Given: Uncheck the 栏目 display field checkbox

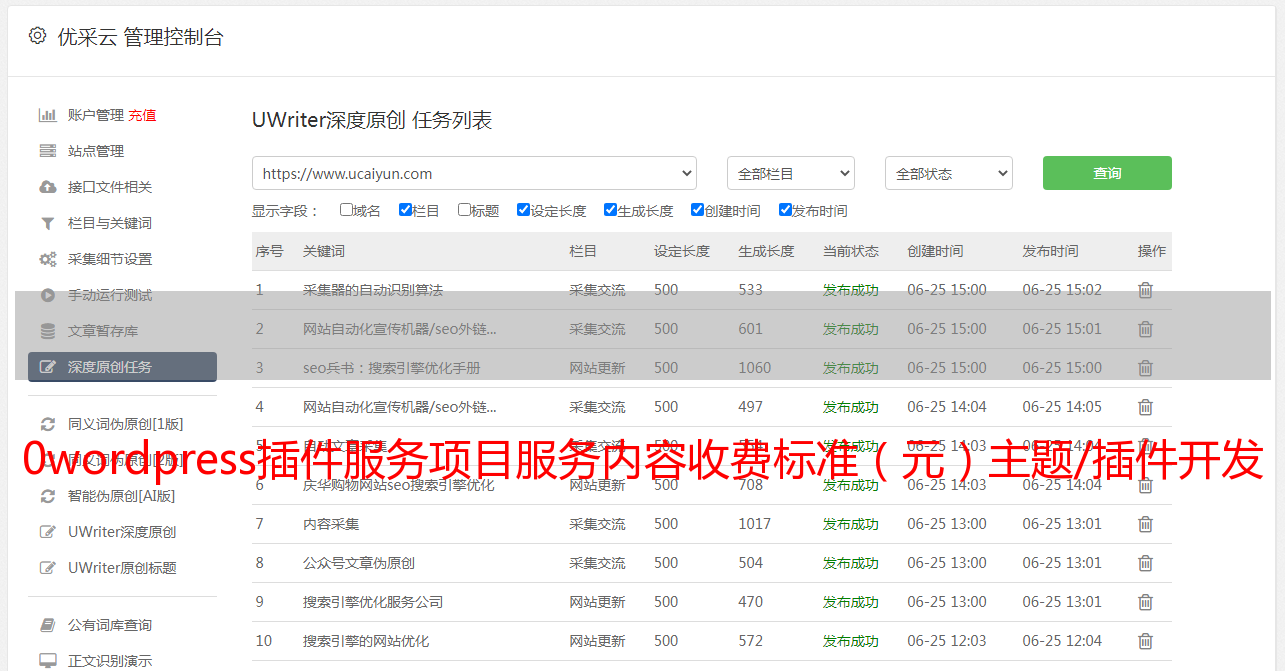Looking at the screenshot, I should pyautogui.click(x=405, y=210).
